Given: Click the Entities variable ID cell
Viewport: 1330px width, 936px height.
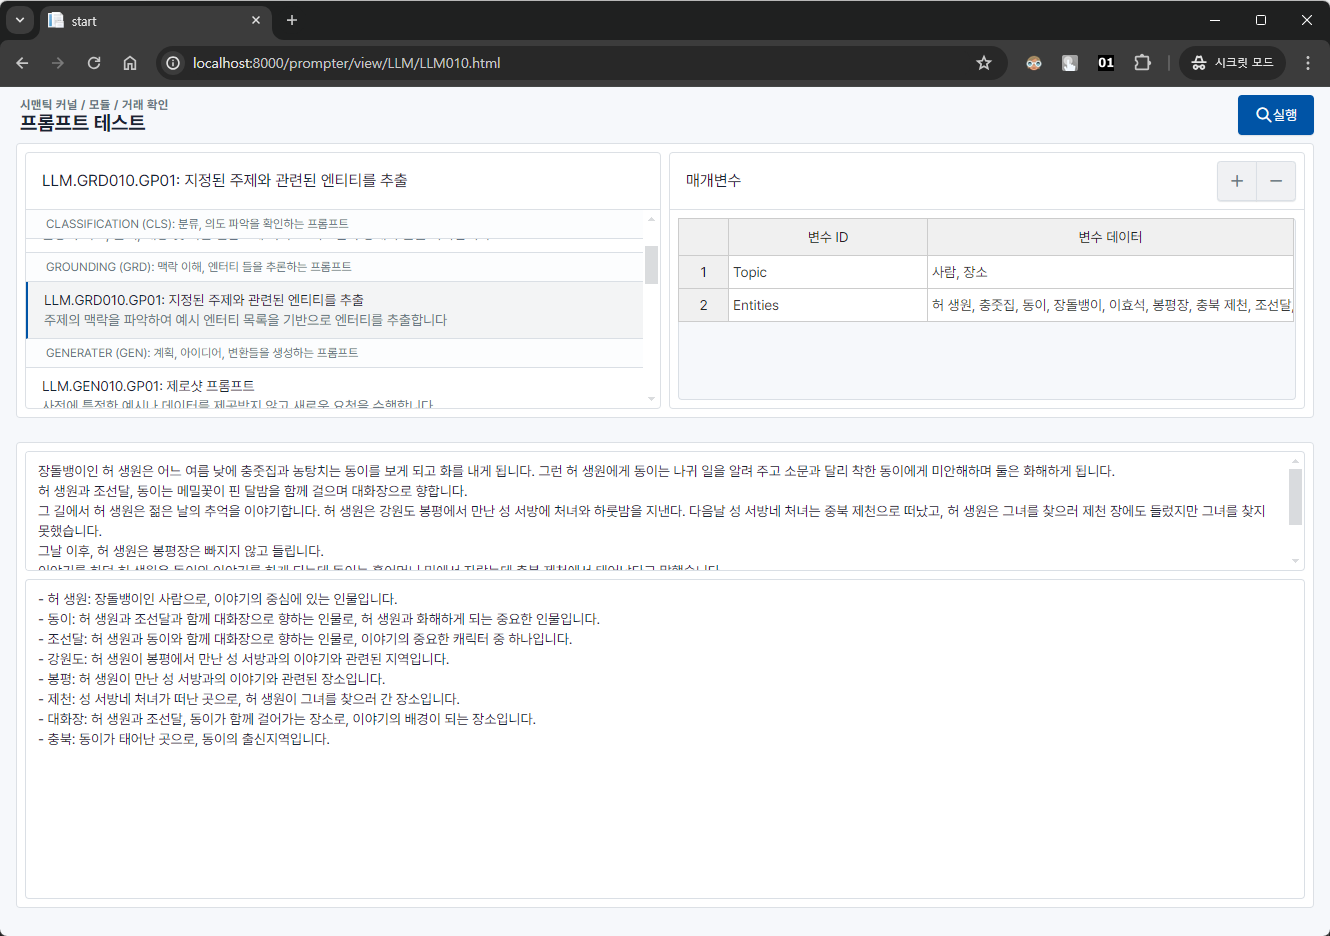Looking at the screenshot, I should (828, 305).
